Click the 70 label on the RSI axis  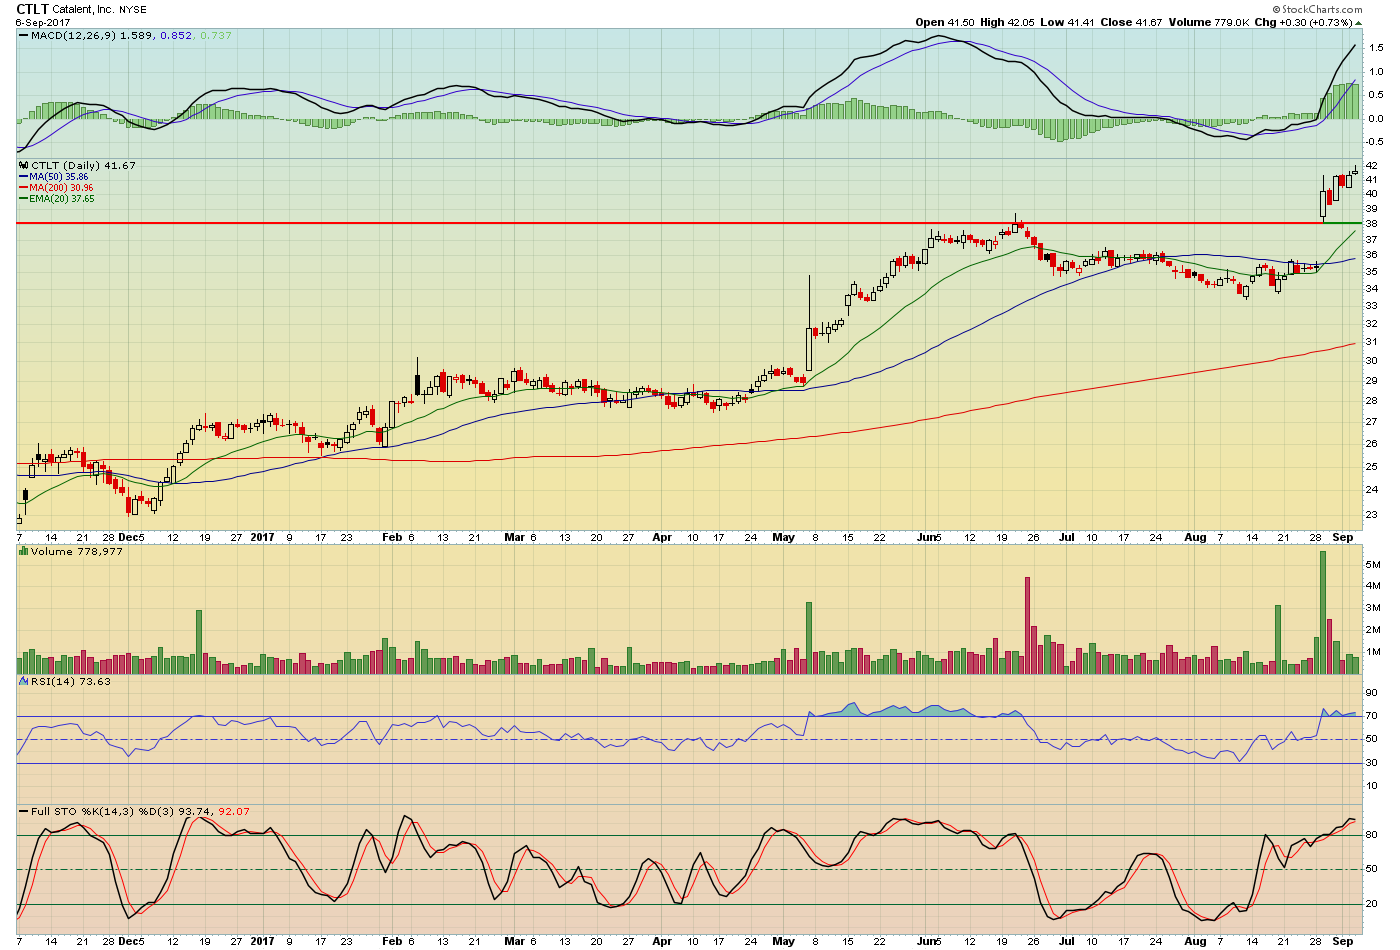click(x=1372, y=716)
